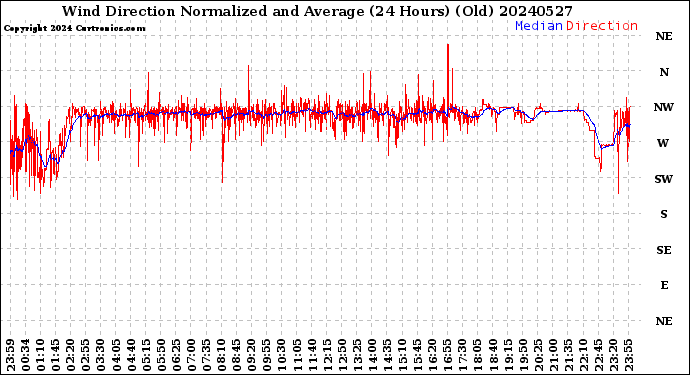Click the 00:34 time label
The image size is (690, 375).
tap(26, 355)
